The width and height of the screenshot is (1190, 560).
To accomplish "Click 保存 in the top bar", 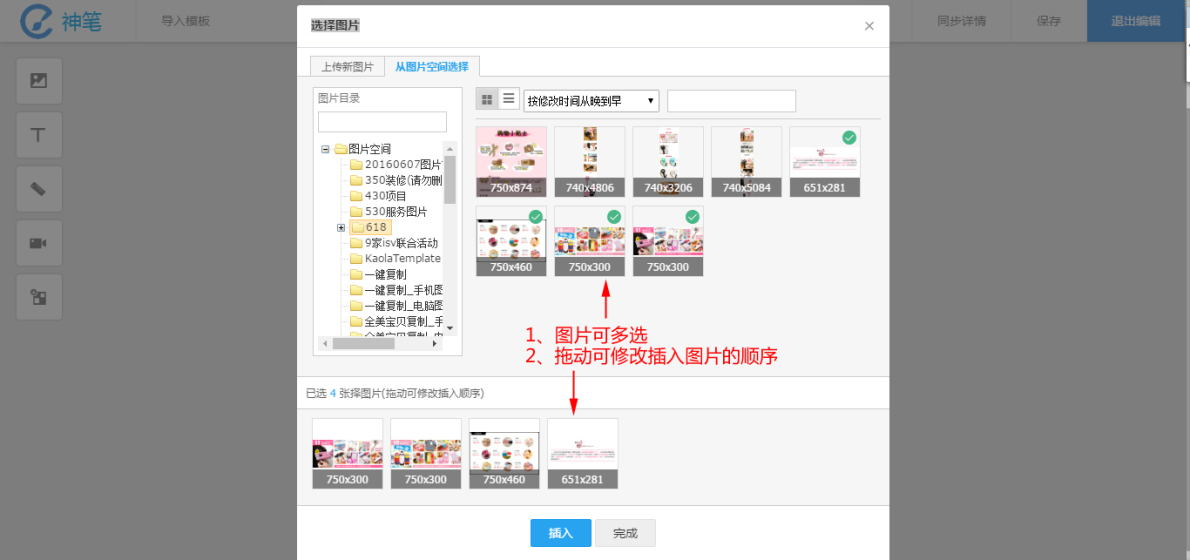I will click(1048, 20).
